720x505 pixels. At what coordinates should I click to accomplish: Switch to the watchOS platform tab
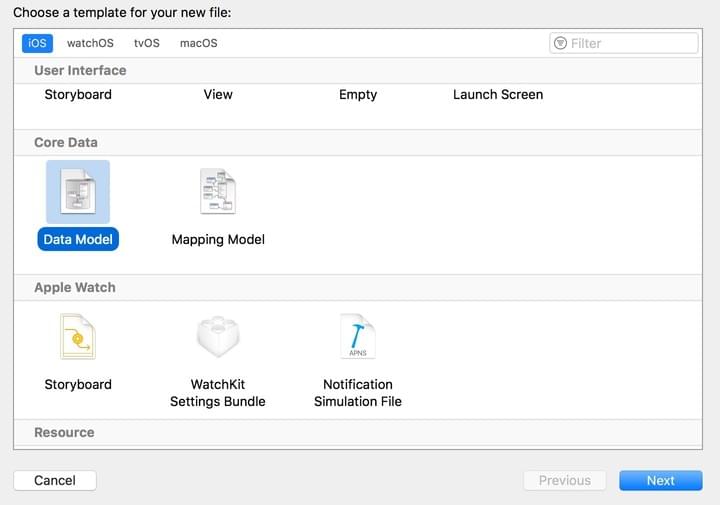(x=90, y=43)
